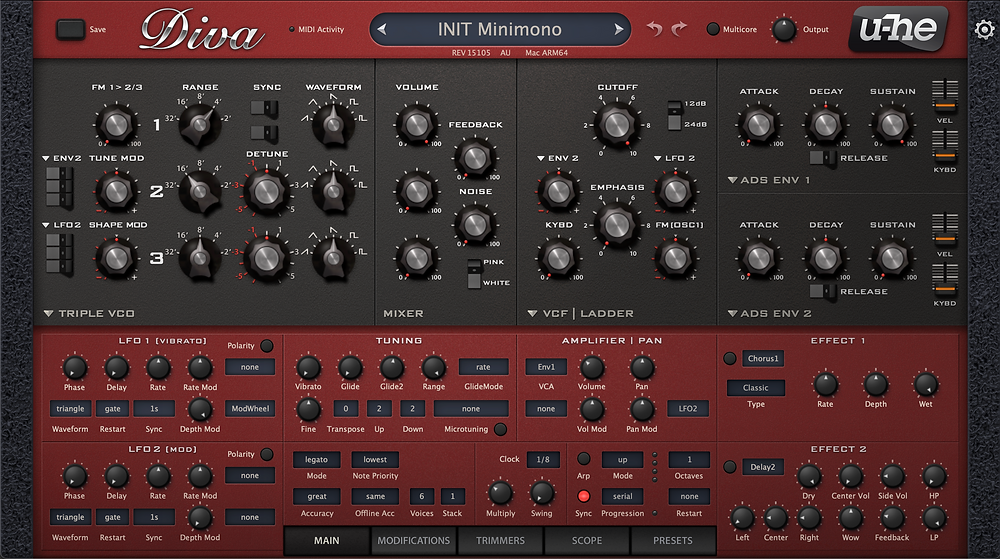Open Chorus1 effect selector

coord(763,358)
